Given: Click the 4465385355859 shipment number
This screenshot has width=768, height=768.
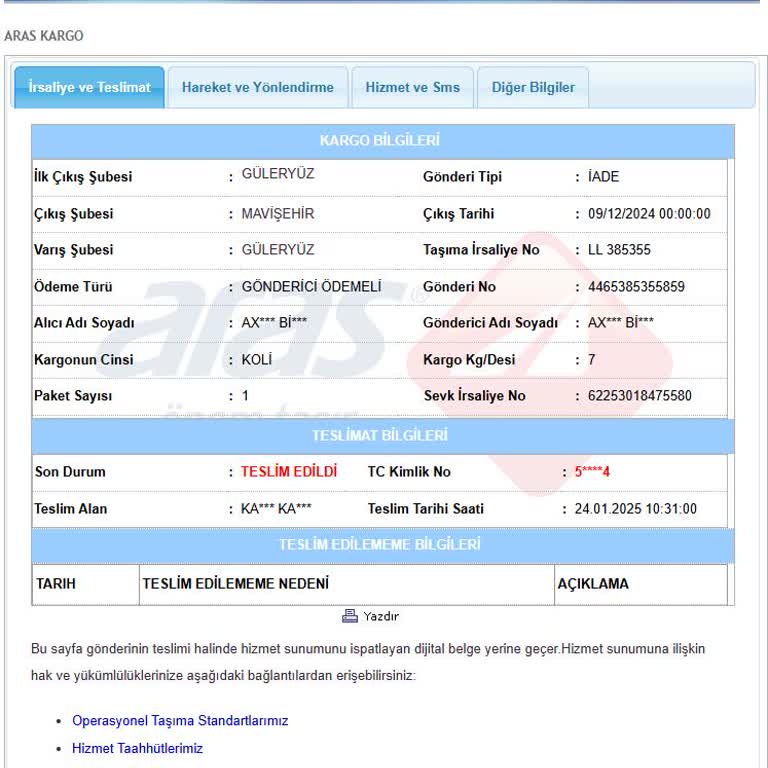Looking at the screenshot, I should point(636,287).
